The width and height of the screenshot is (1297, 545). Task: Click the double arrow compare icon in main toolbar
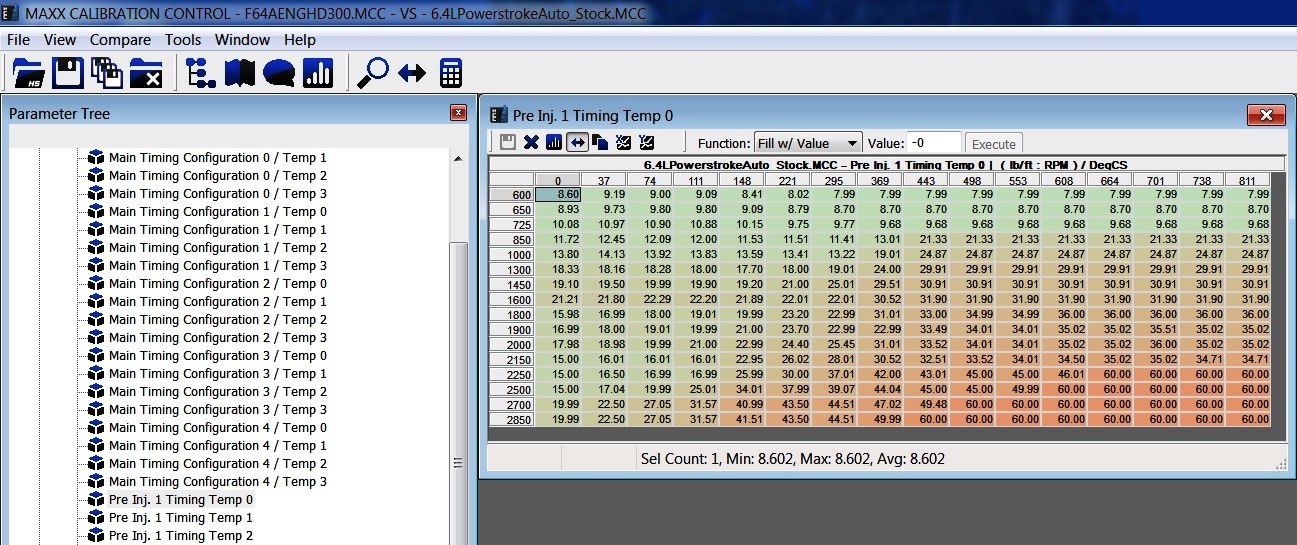pos(412,73)
